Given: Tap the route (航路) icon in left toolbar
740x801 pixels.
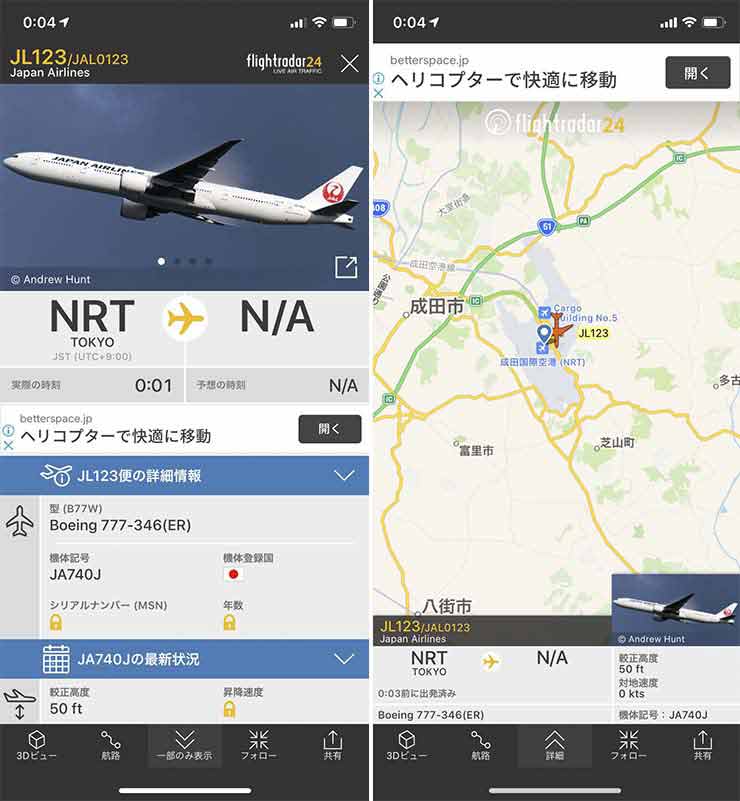Looking at the screenshot, I should (x=110, y=745).
